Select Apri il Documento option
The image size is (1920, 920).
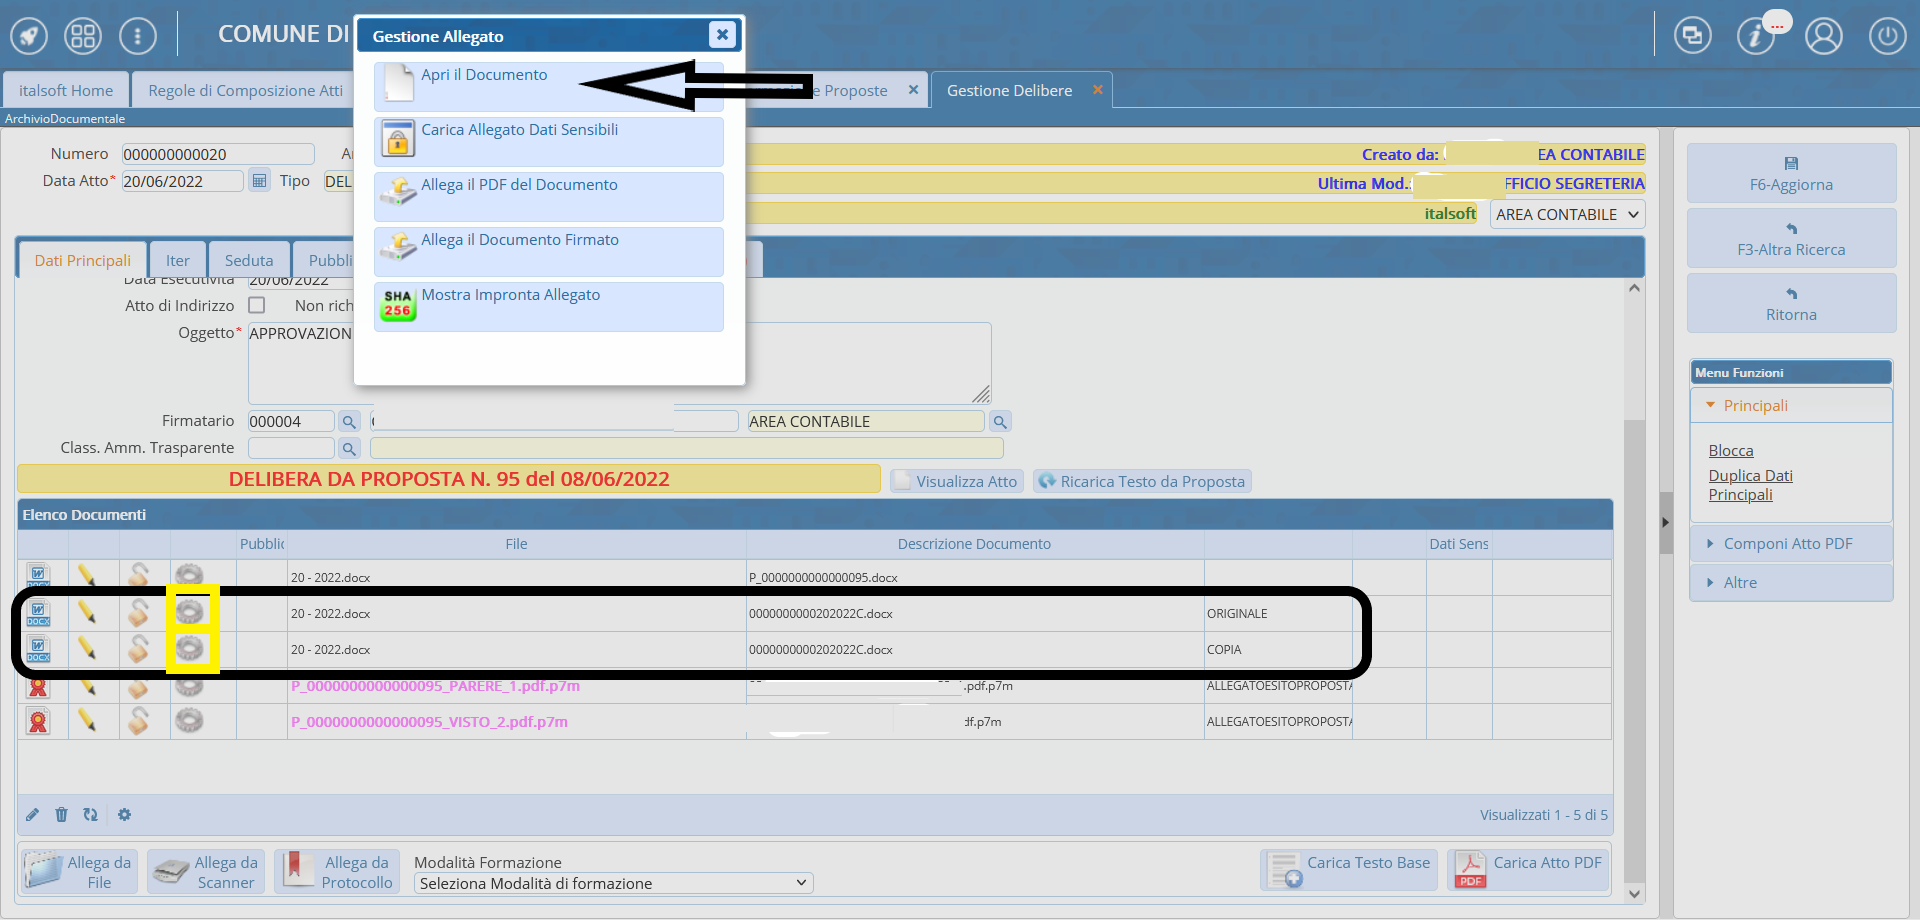pos(484,76)
